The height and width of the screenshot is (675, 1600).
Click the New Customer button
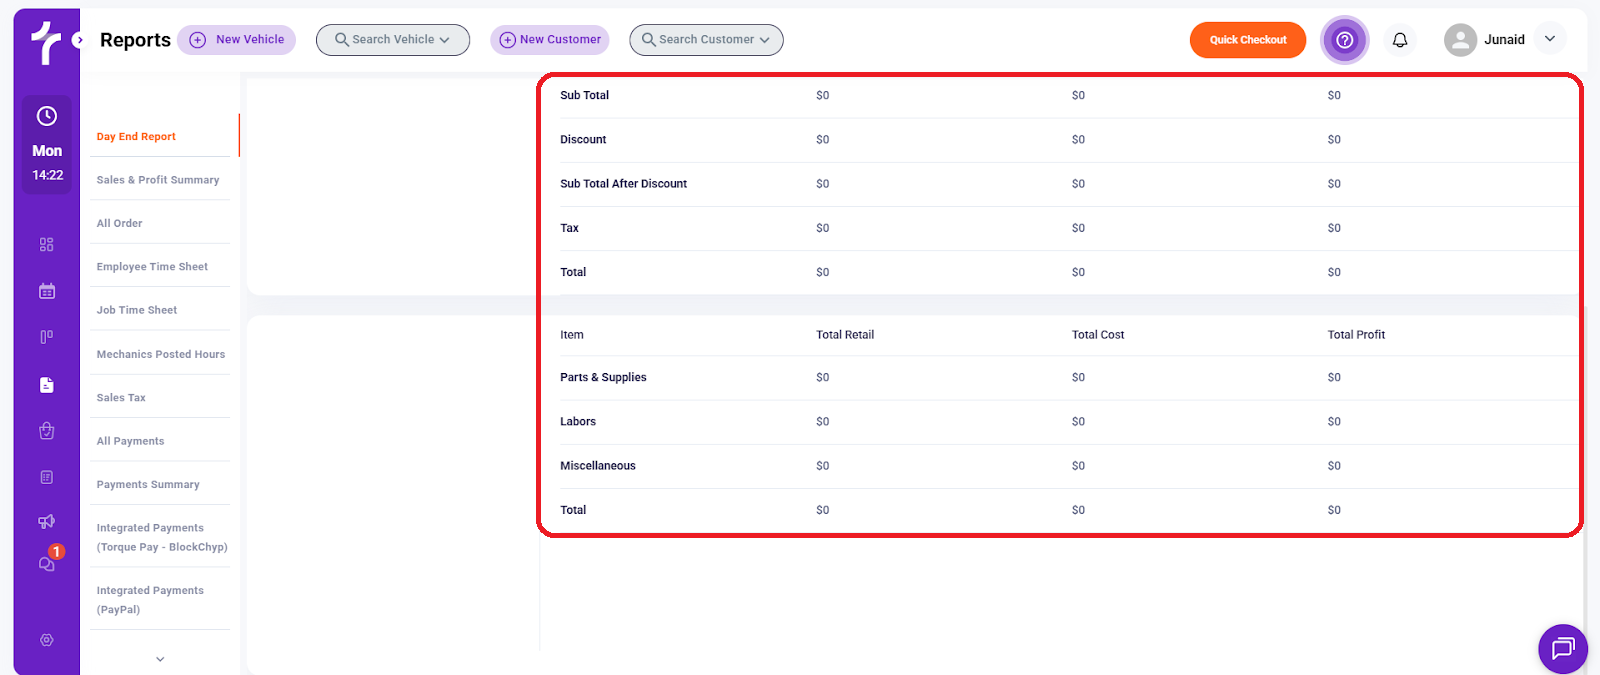pos(550,40)
